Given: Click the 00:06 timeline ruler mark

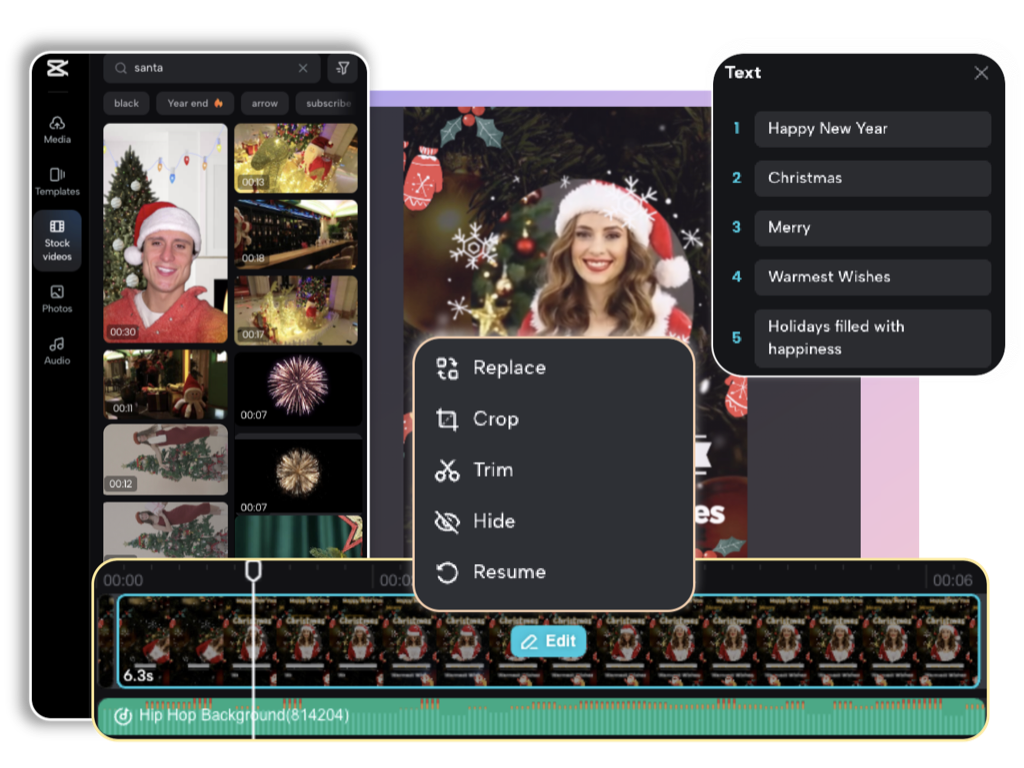Looking at the screenshot, I should [952, 580].
